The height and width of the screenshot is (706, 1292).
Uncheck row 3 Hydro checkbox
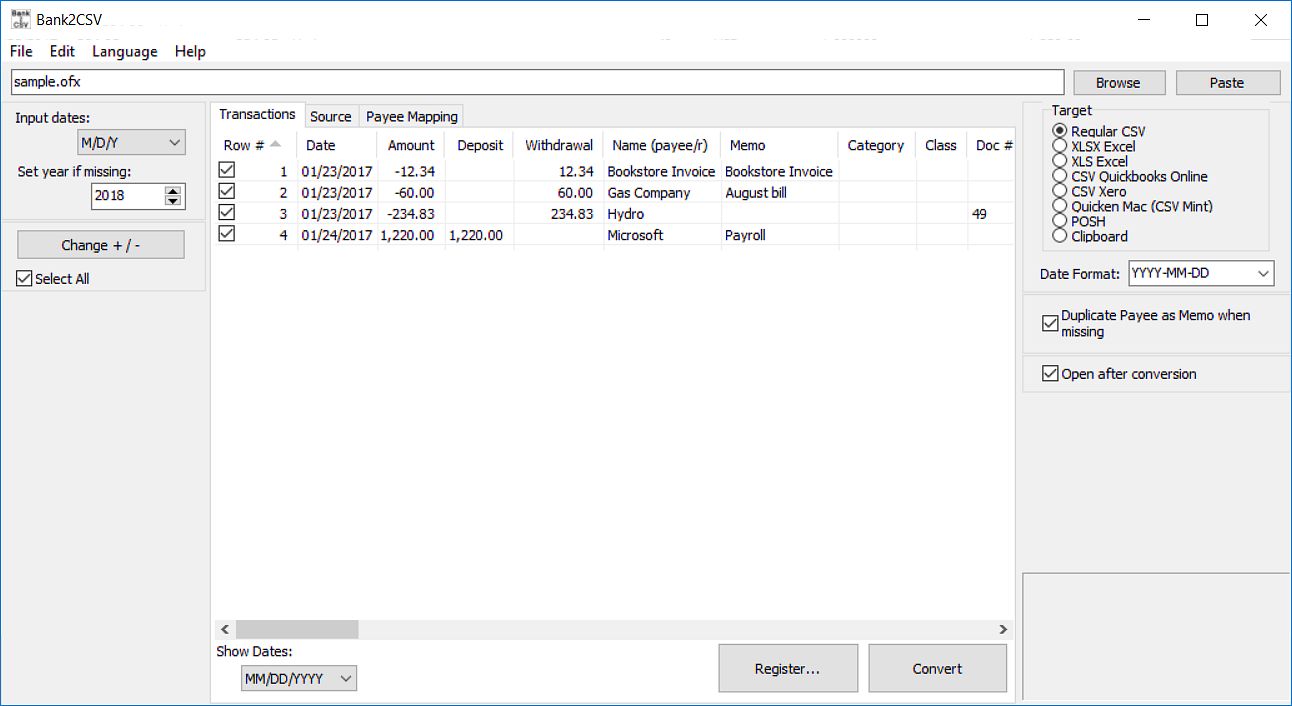[x=226, y=212]
